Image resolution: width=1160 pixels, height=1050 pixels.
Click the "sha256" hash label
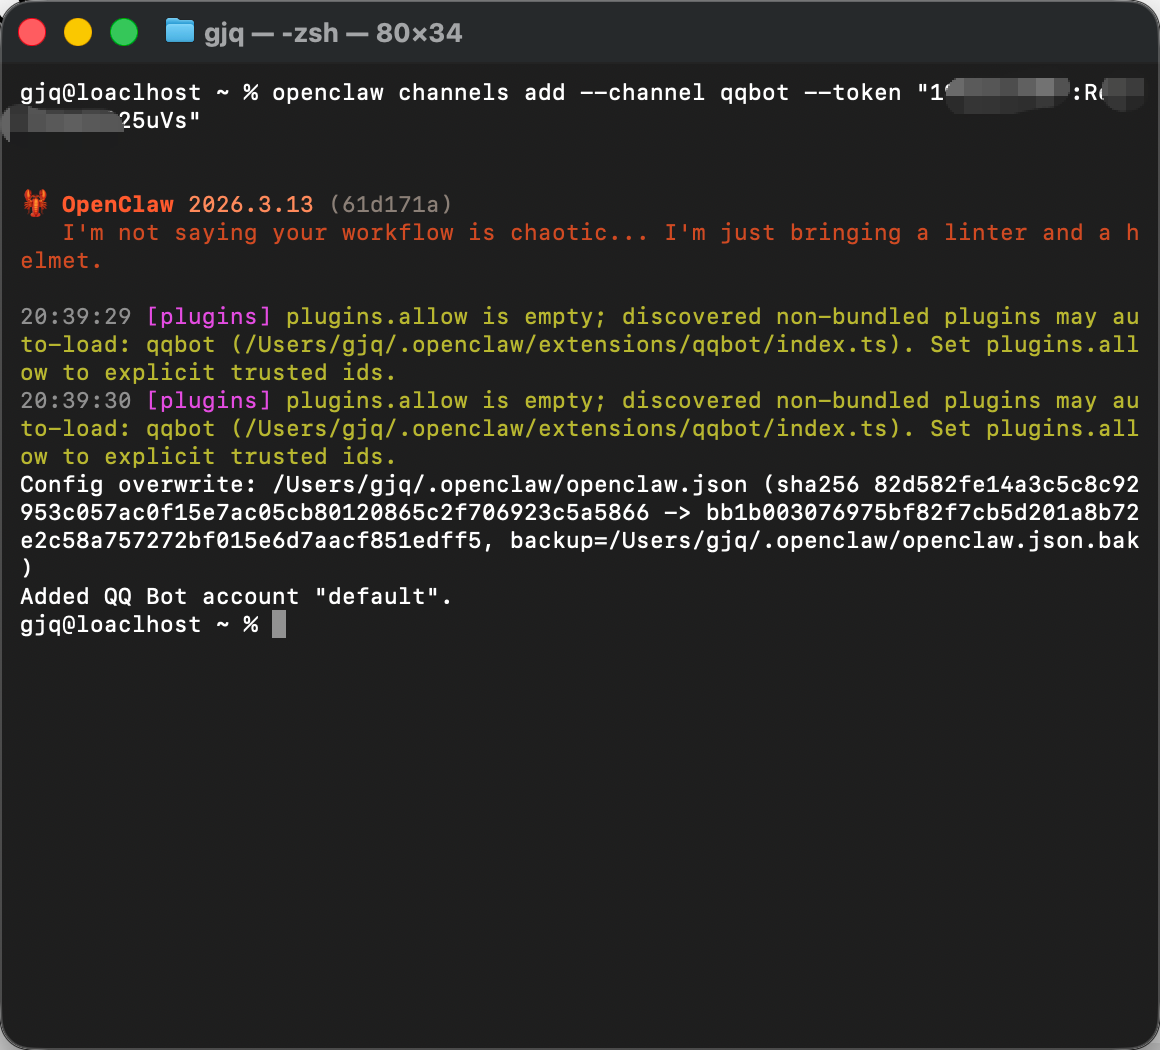point(817,485)
